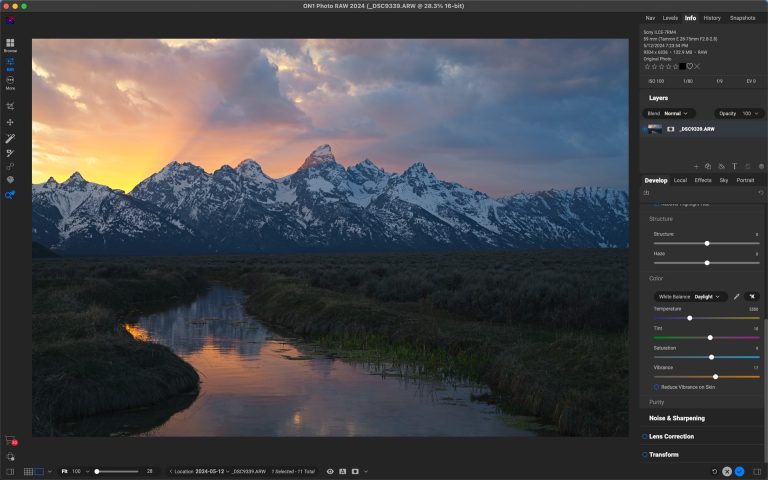Select the heart-shaped tool icon in the left toolbar

click(x=10, y=180)
